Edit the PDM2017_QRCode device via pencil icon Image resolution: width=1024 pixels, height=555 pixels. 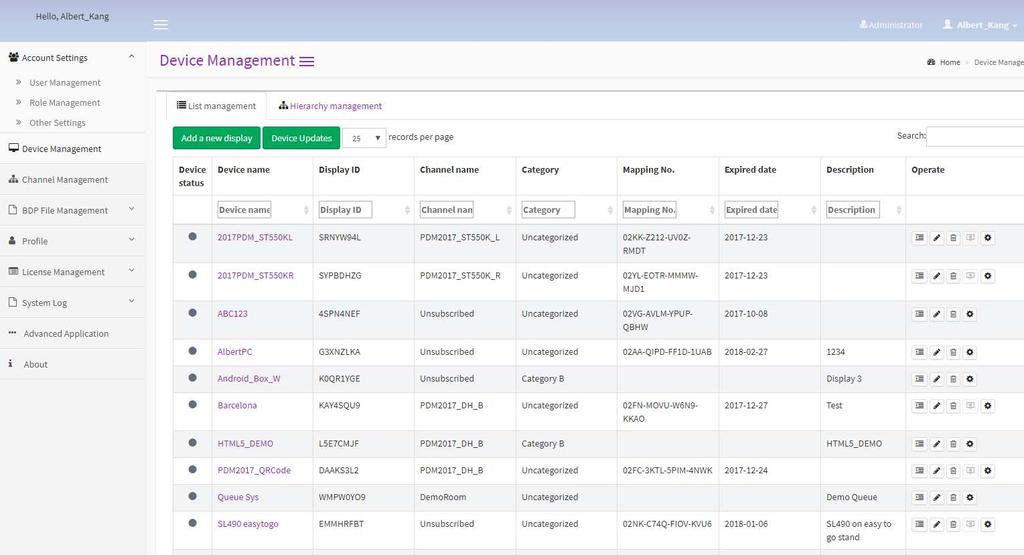(936, 471)
